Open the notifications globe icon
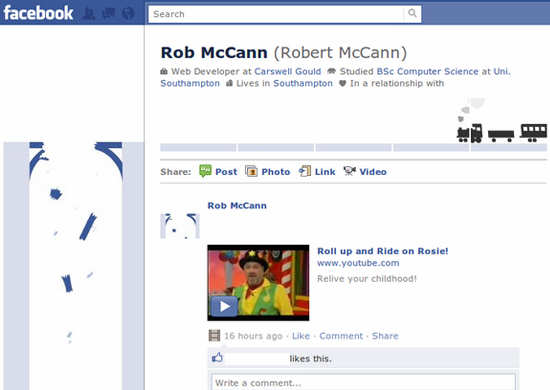This screenshot has width=550, height=390. point(128,13)
